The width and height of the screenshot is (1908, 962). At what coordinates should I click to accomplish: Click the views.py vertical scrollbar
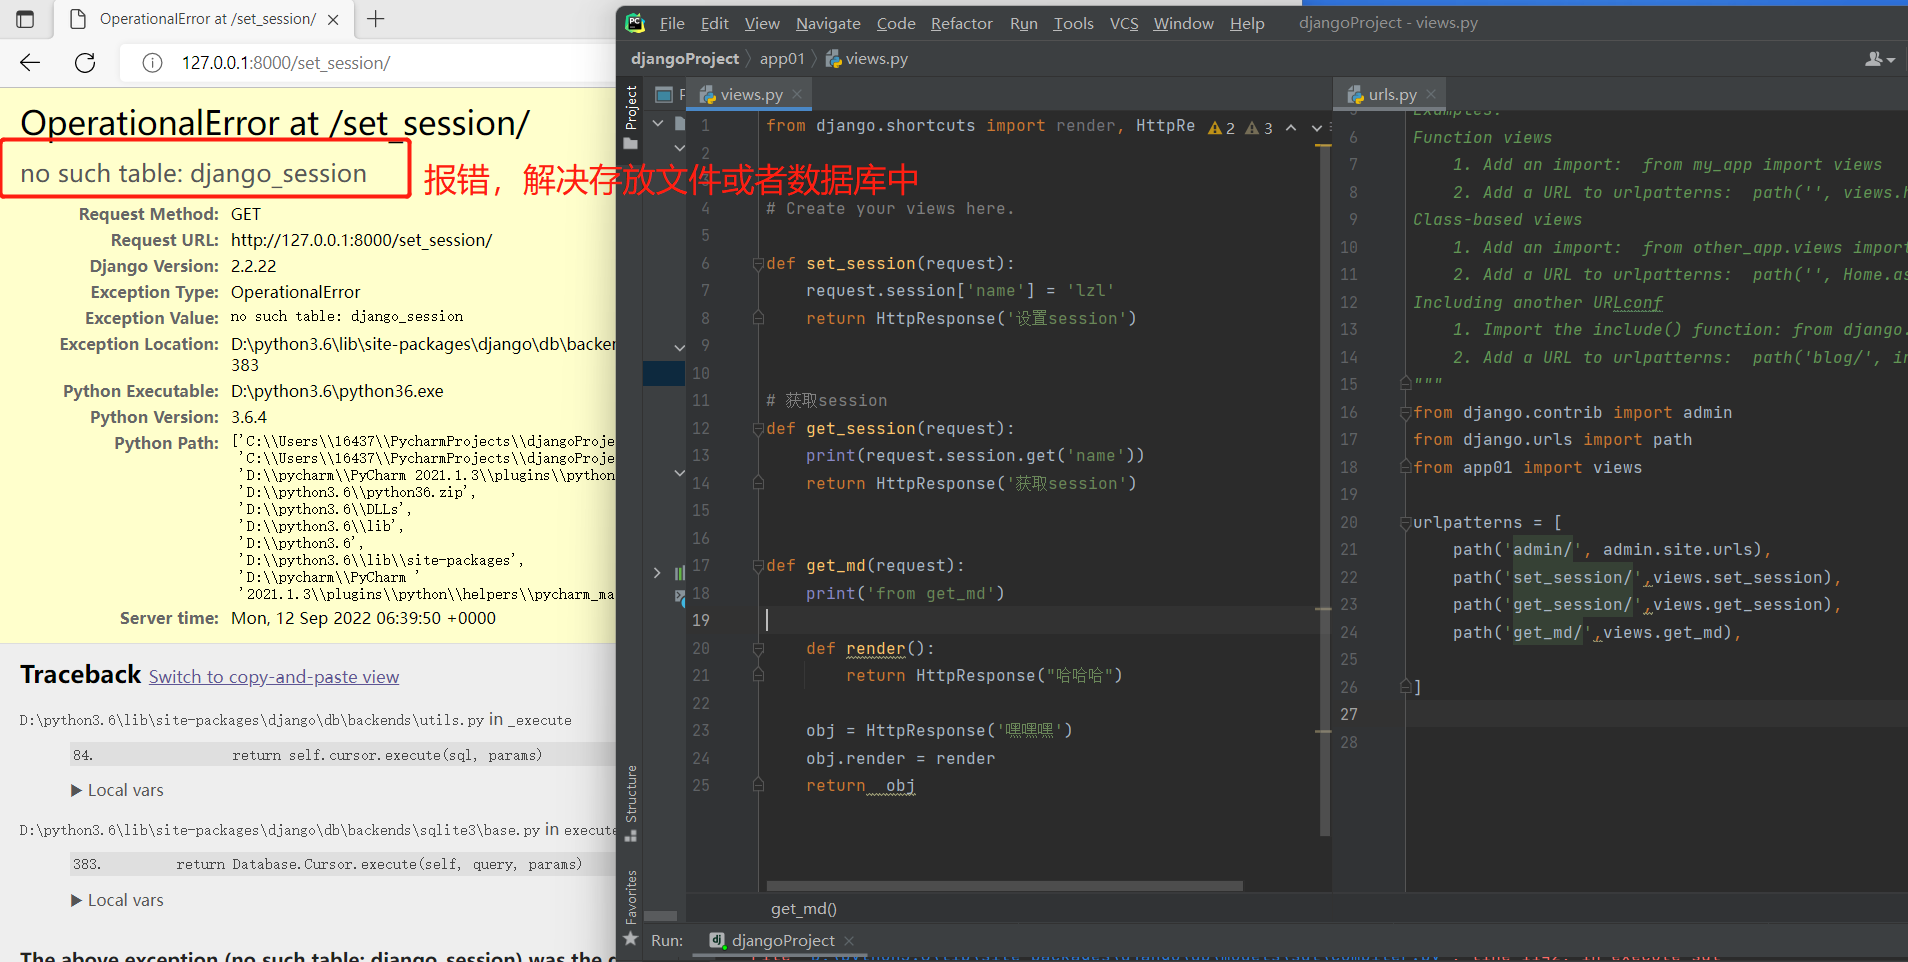pyautogui.click(x=1324, y=490)
